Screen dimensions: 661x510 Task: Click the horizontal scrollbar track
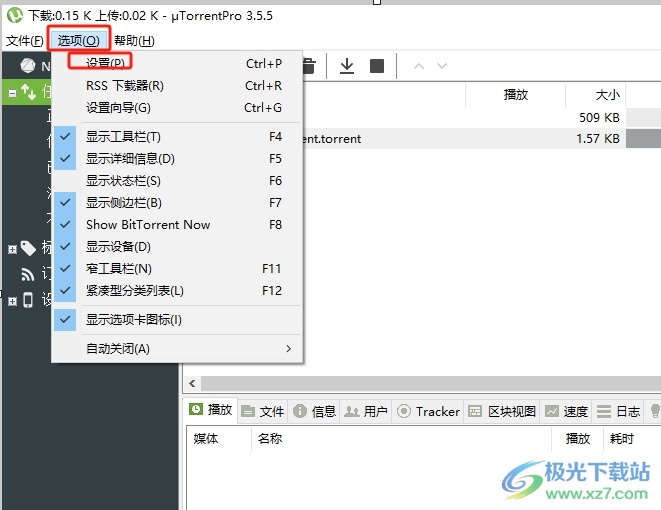pos(431,383)
